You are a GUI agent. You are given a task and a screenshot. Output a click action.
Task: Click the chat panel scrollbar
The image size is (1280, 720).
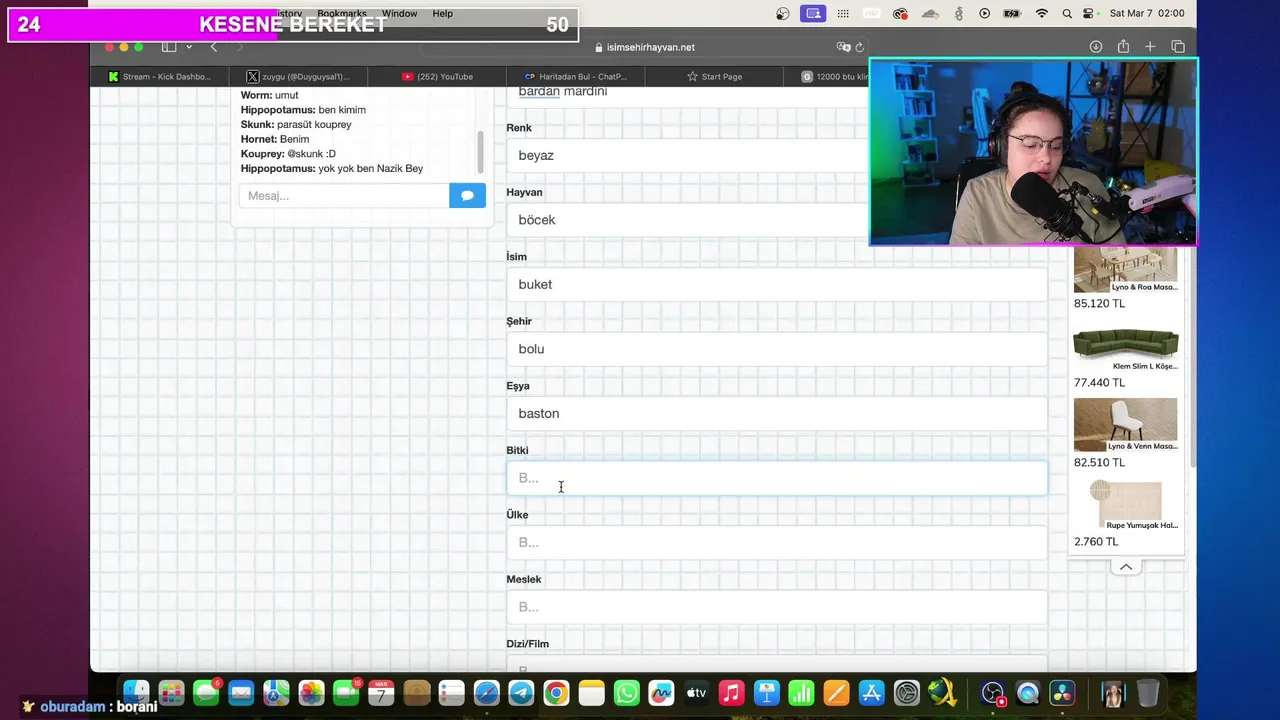(480, 152)
